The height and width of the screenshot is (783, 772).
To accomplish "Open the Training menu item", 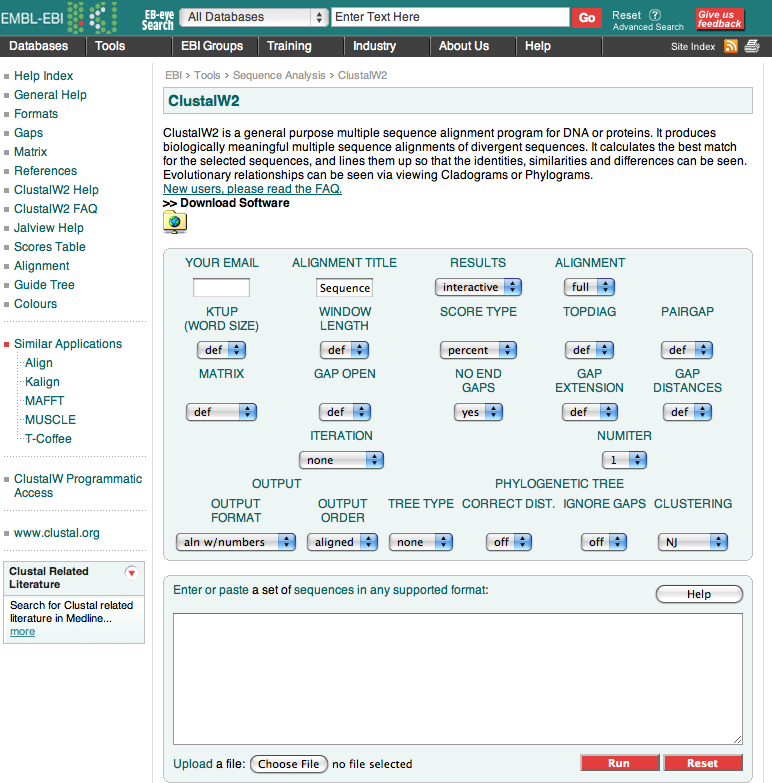I will [x=289, y=46].
